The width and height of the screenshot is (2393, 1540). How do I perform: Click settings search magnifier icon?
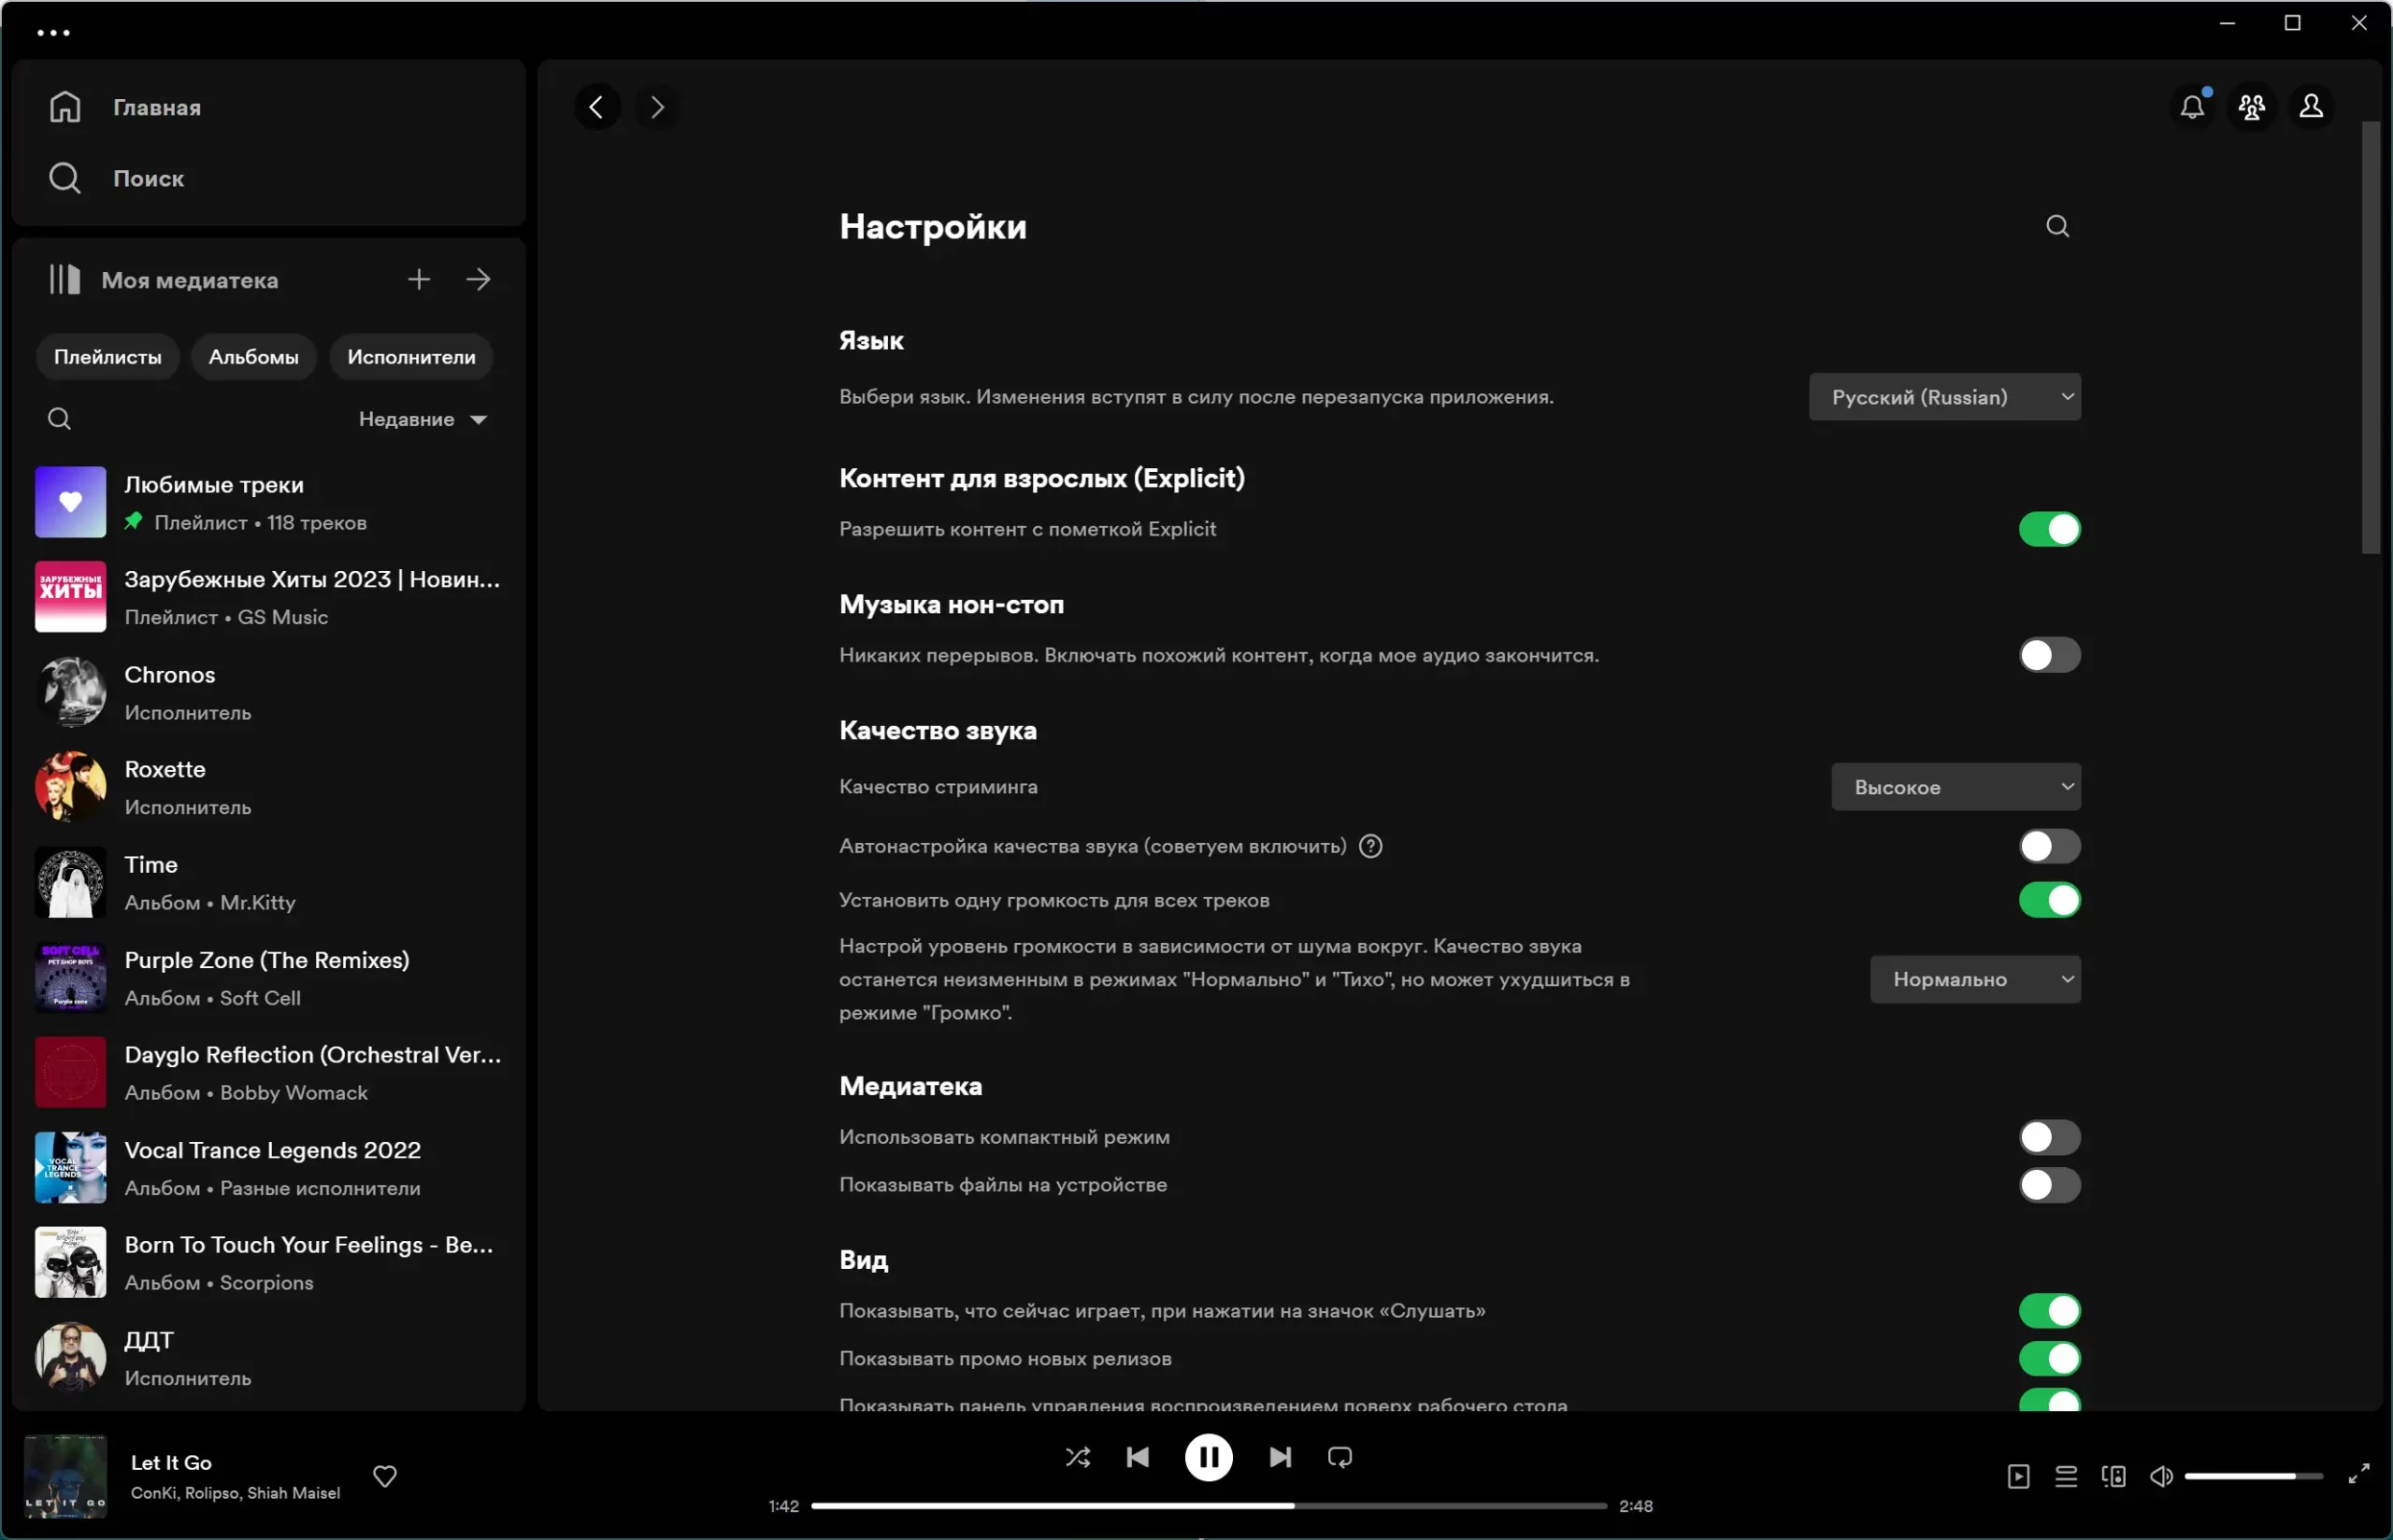2056,227
